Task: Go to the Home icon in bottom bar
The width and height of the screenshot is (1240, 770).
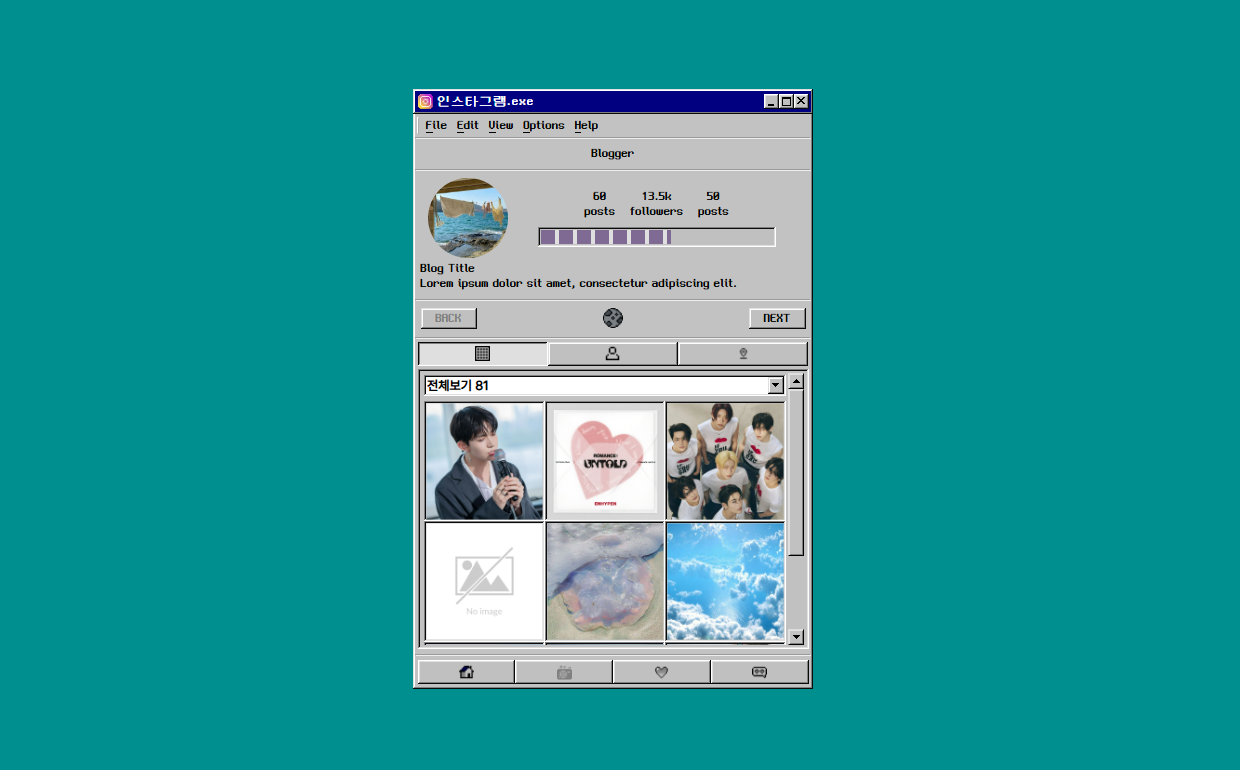Action: tap(466, 672)
